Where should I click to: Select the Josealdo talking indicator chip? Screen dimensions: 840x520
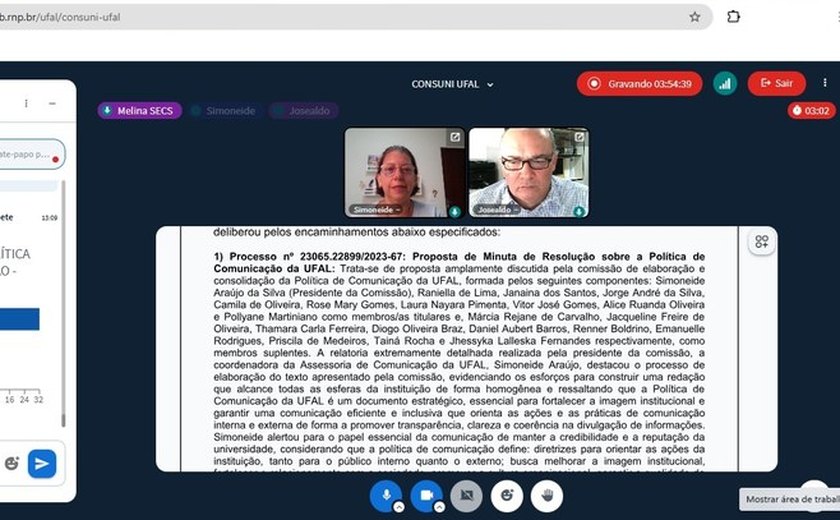304,111
